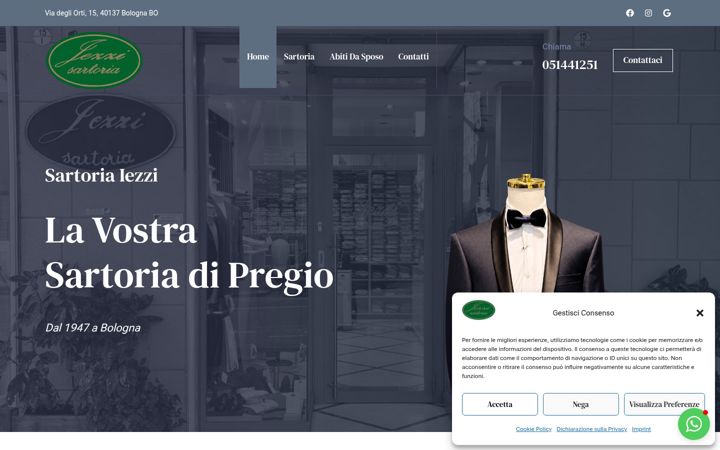Open the Instagram profile icon
The width and height of the screenshot is (720, 450).
tap(648, 13)
